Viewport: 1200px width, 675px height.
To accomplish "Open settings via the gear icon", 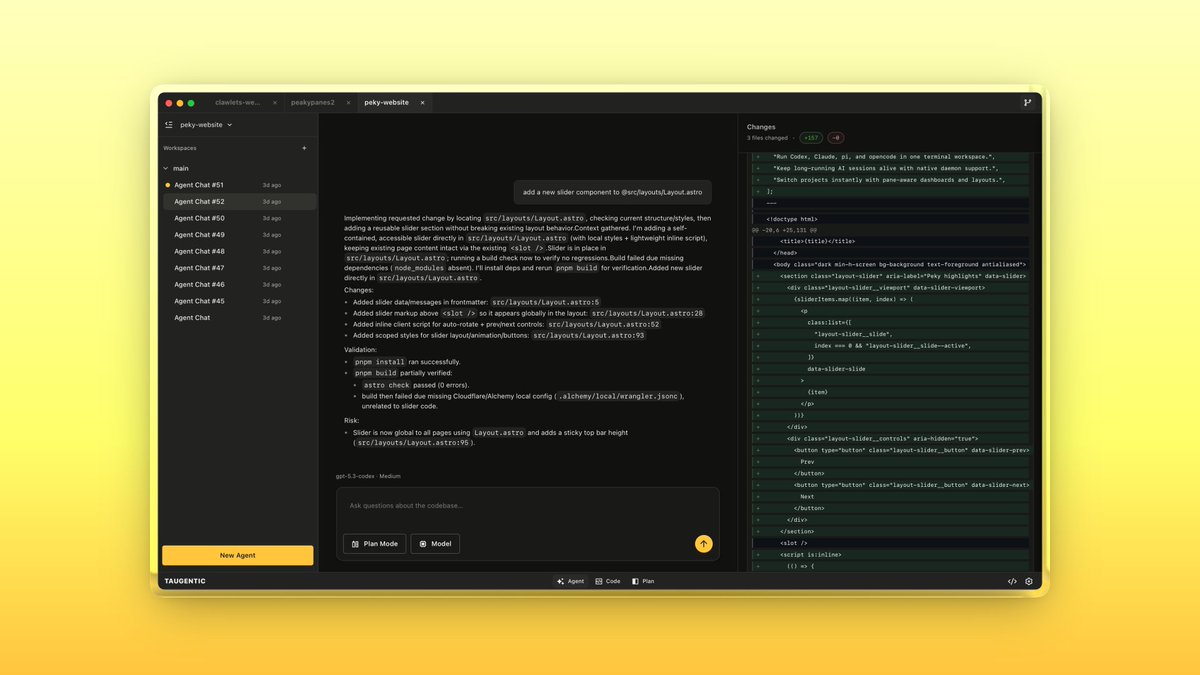I will click(x=1029, y=581).
